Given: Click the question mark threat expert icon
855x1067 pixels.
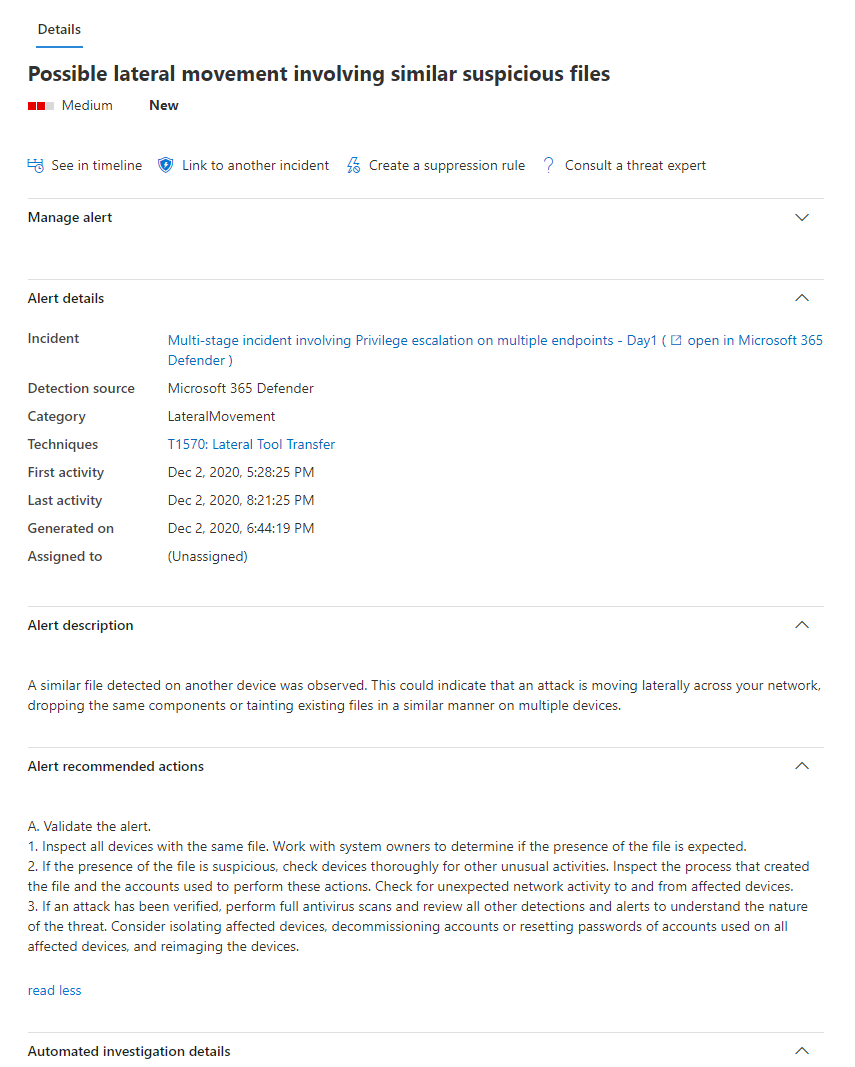Looking at the screenshot, I should [548, 166].
